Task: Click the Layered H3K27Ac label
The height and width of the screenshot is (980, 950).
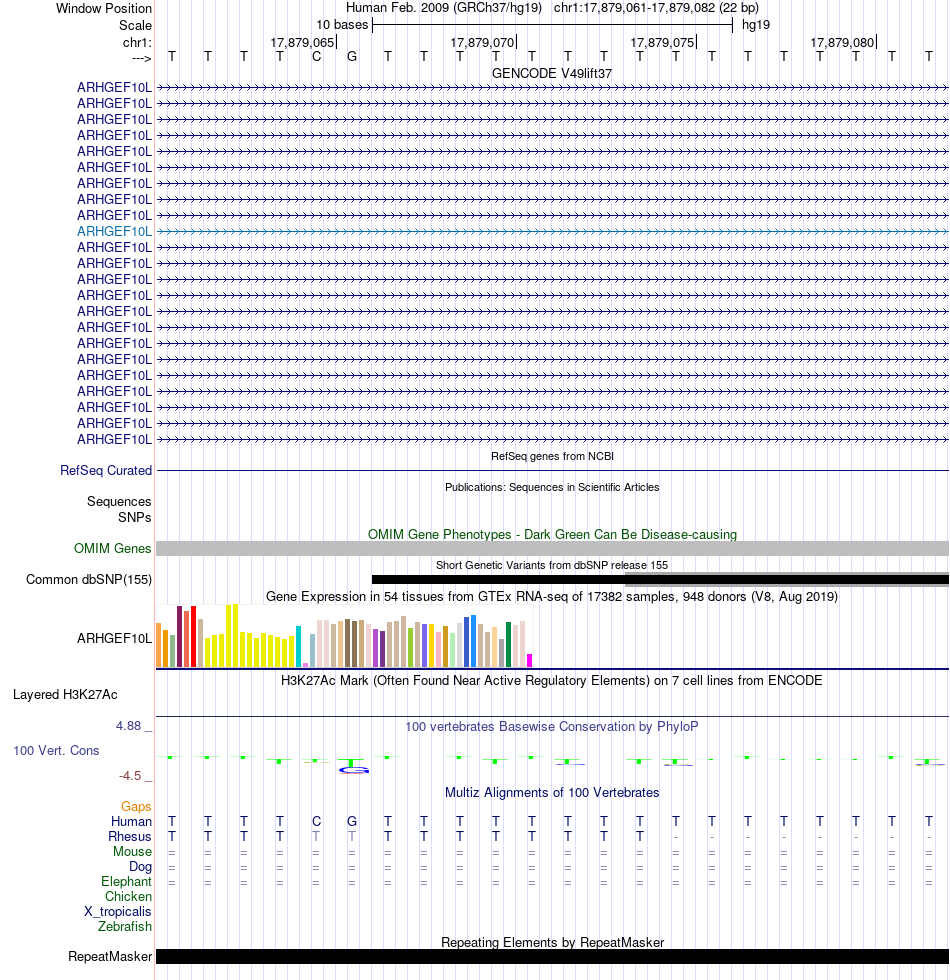Action: (x=65, y=694)
